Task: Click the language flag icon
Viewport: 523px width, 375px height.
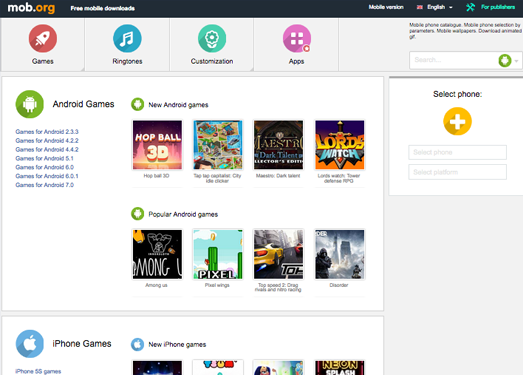Action: pos(420,7)
